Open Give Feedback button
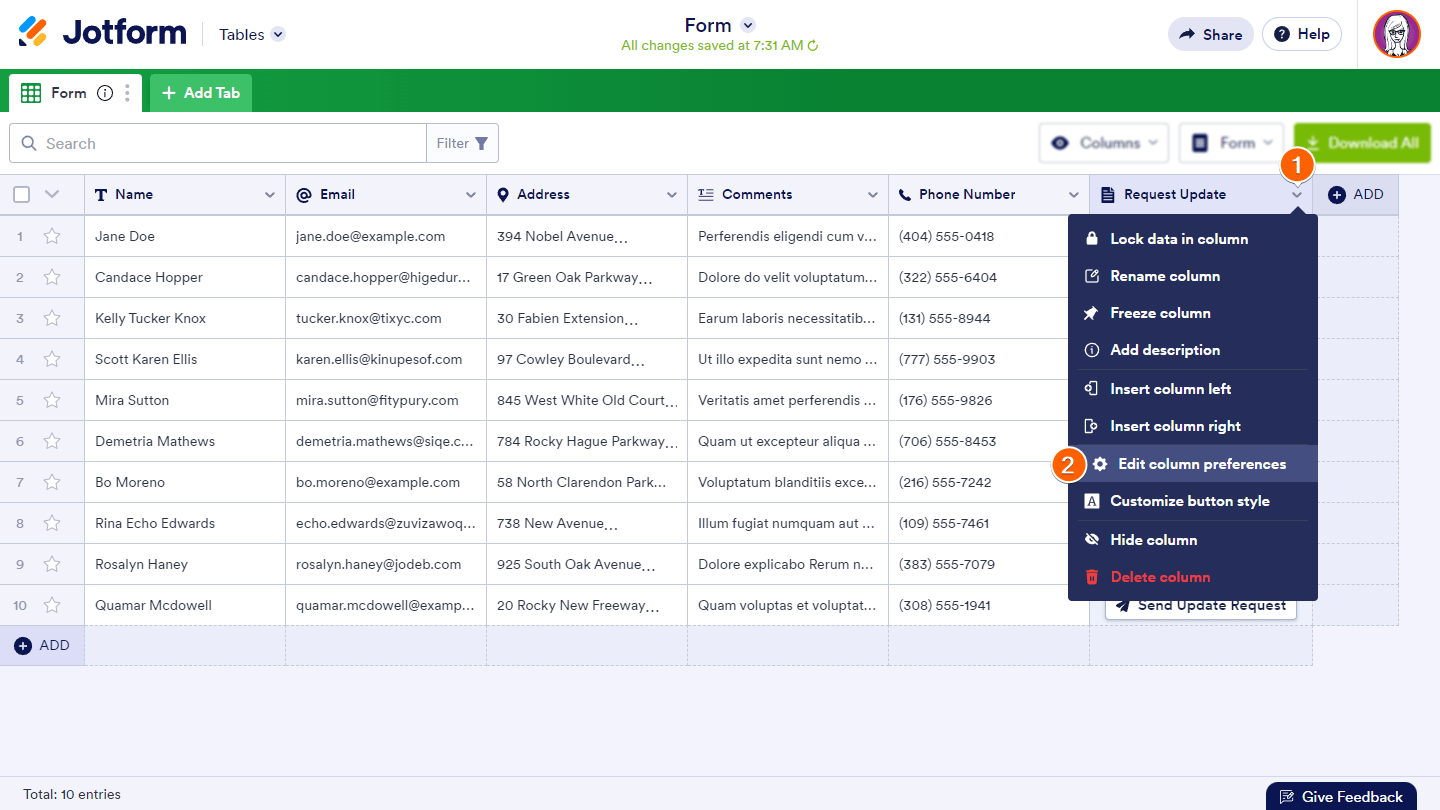Viewport: 1440px width, 810px height. (x=1341, y=797)
